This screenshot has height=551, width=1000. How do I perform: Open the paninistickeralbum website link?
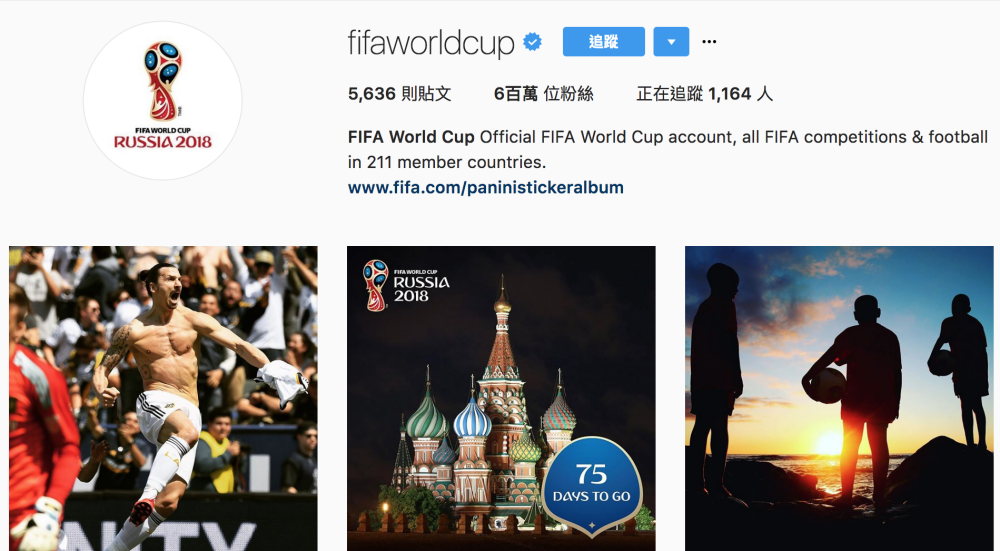pyautogui.click(x=485, y=187)
